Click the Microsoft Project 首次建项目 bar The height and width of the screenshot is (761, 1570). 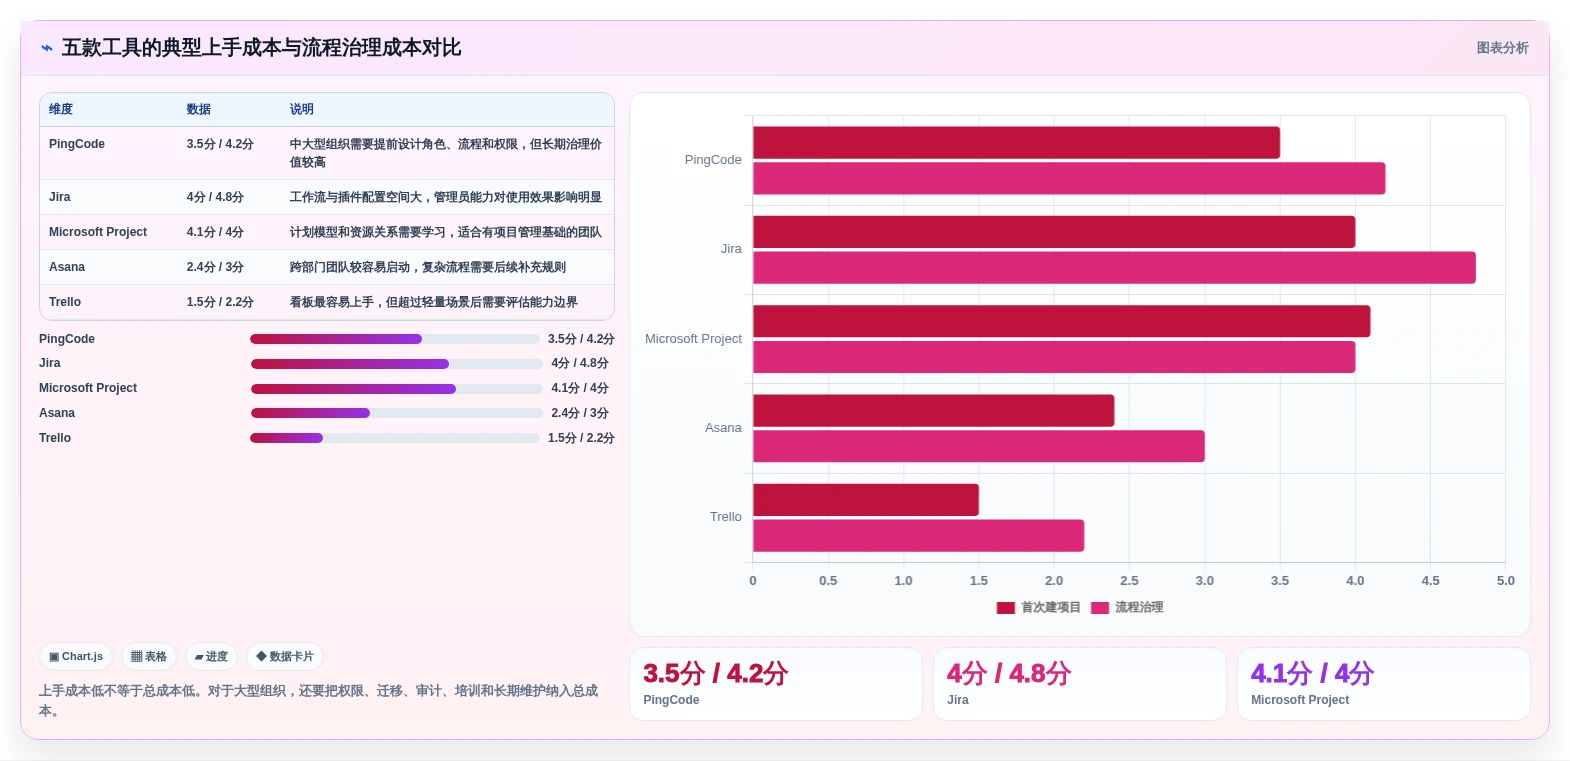[x=1061, y=321]
